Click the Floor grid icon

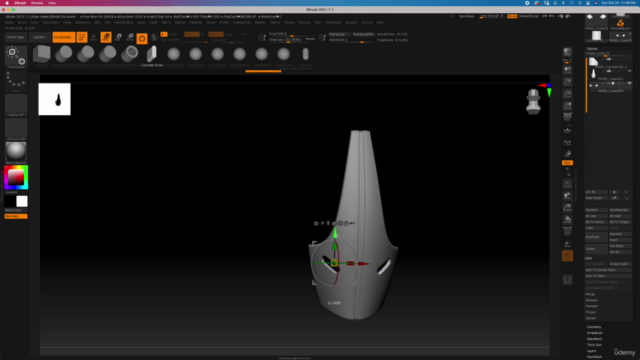[567, 131]
